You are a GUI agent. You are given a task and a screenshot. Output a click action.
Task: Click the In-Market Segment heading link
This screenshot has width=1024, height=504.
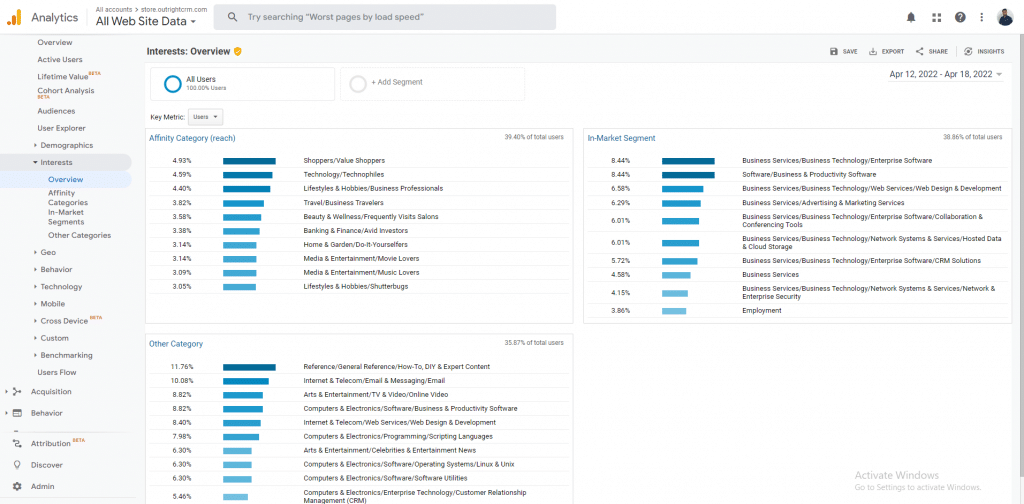(621, 138)
